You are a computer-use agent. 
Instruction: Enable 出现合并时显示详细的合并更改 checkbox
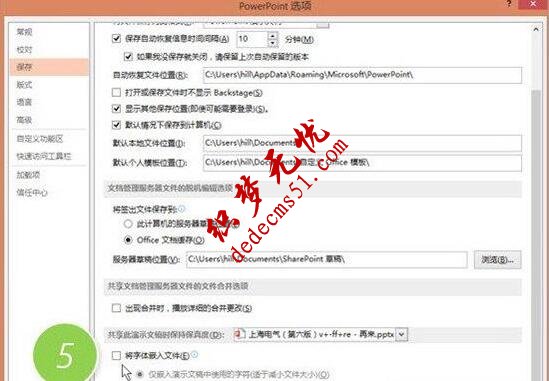coord(116,308)
